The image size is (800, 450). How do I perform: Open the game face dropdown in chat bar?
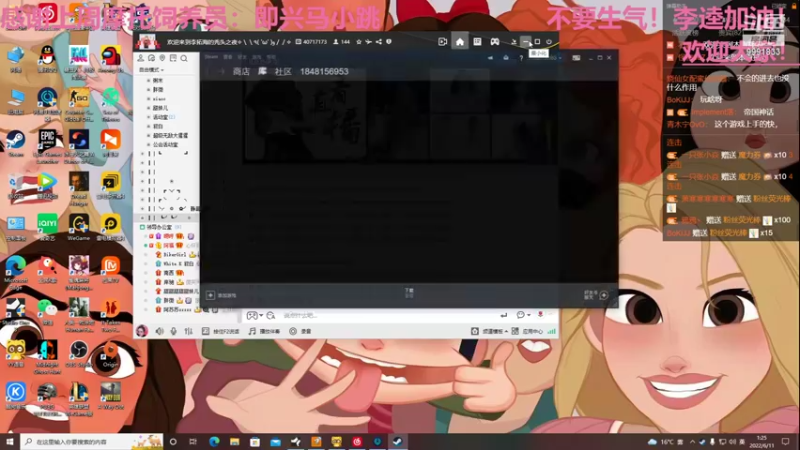(255, 315)
